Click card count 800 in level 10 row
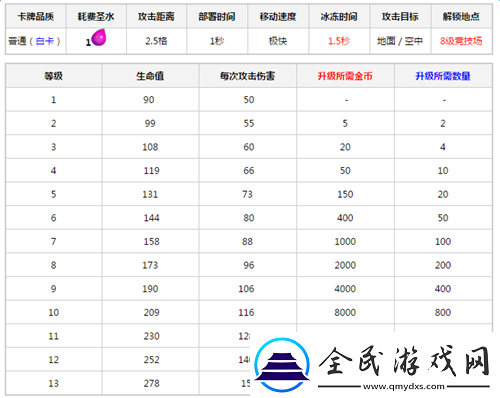This screenshot has width=500, height=398. tap(443, 313)
